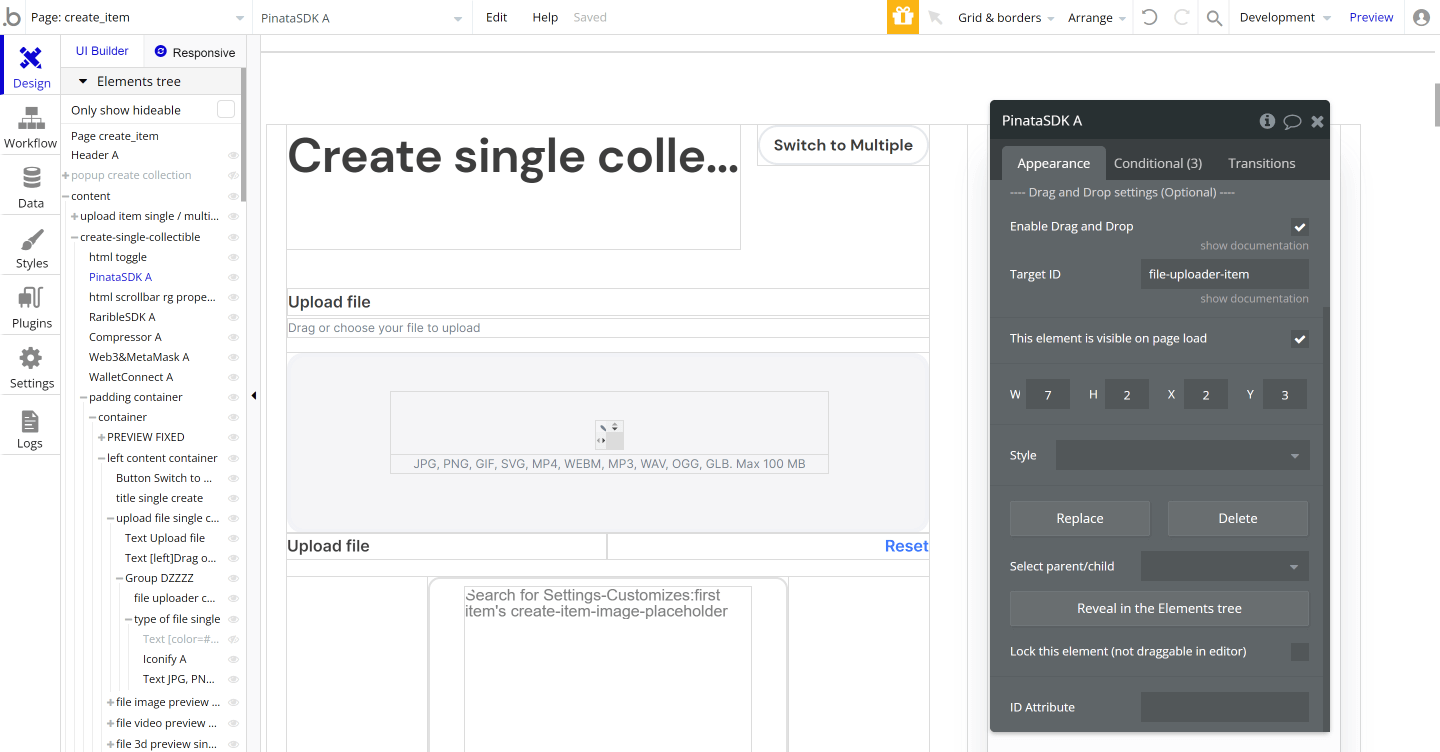Disable 'This element is visible on page load'
This screenshot has height=752, width=1440.
click(x=1299, y=339)
